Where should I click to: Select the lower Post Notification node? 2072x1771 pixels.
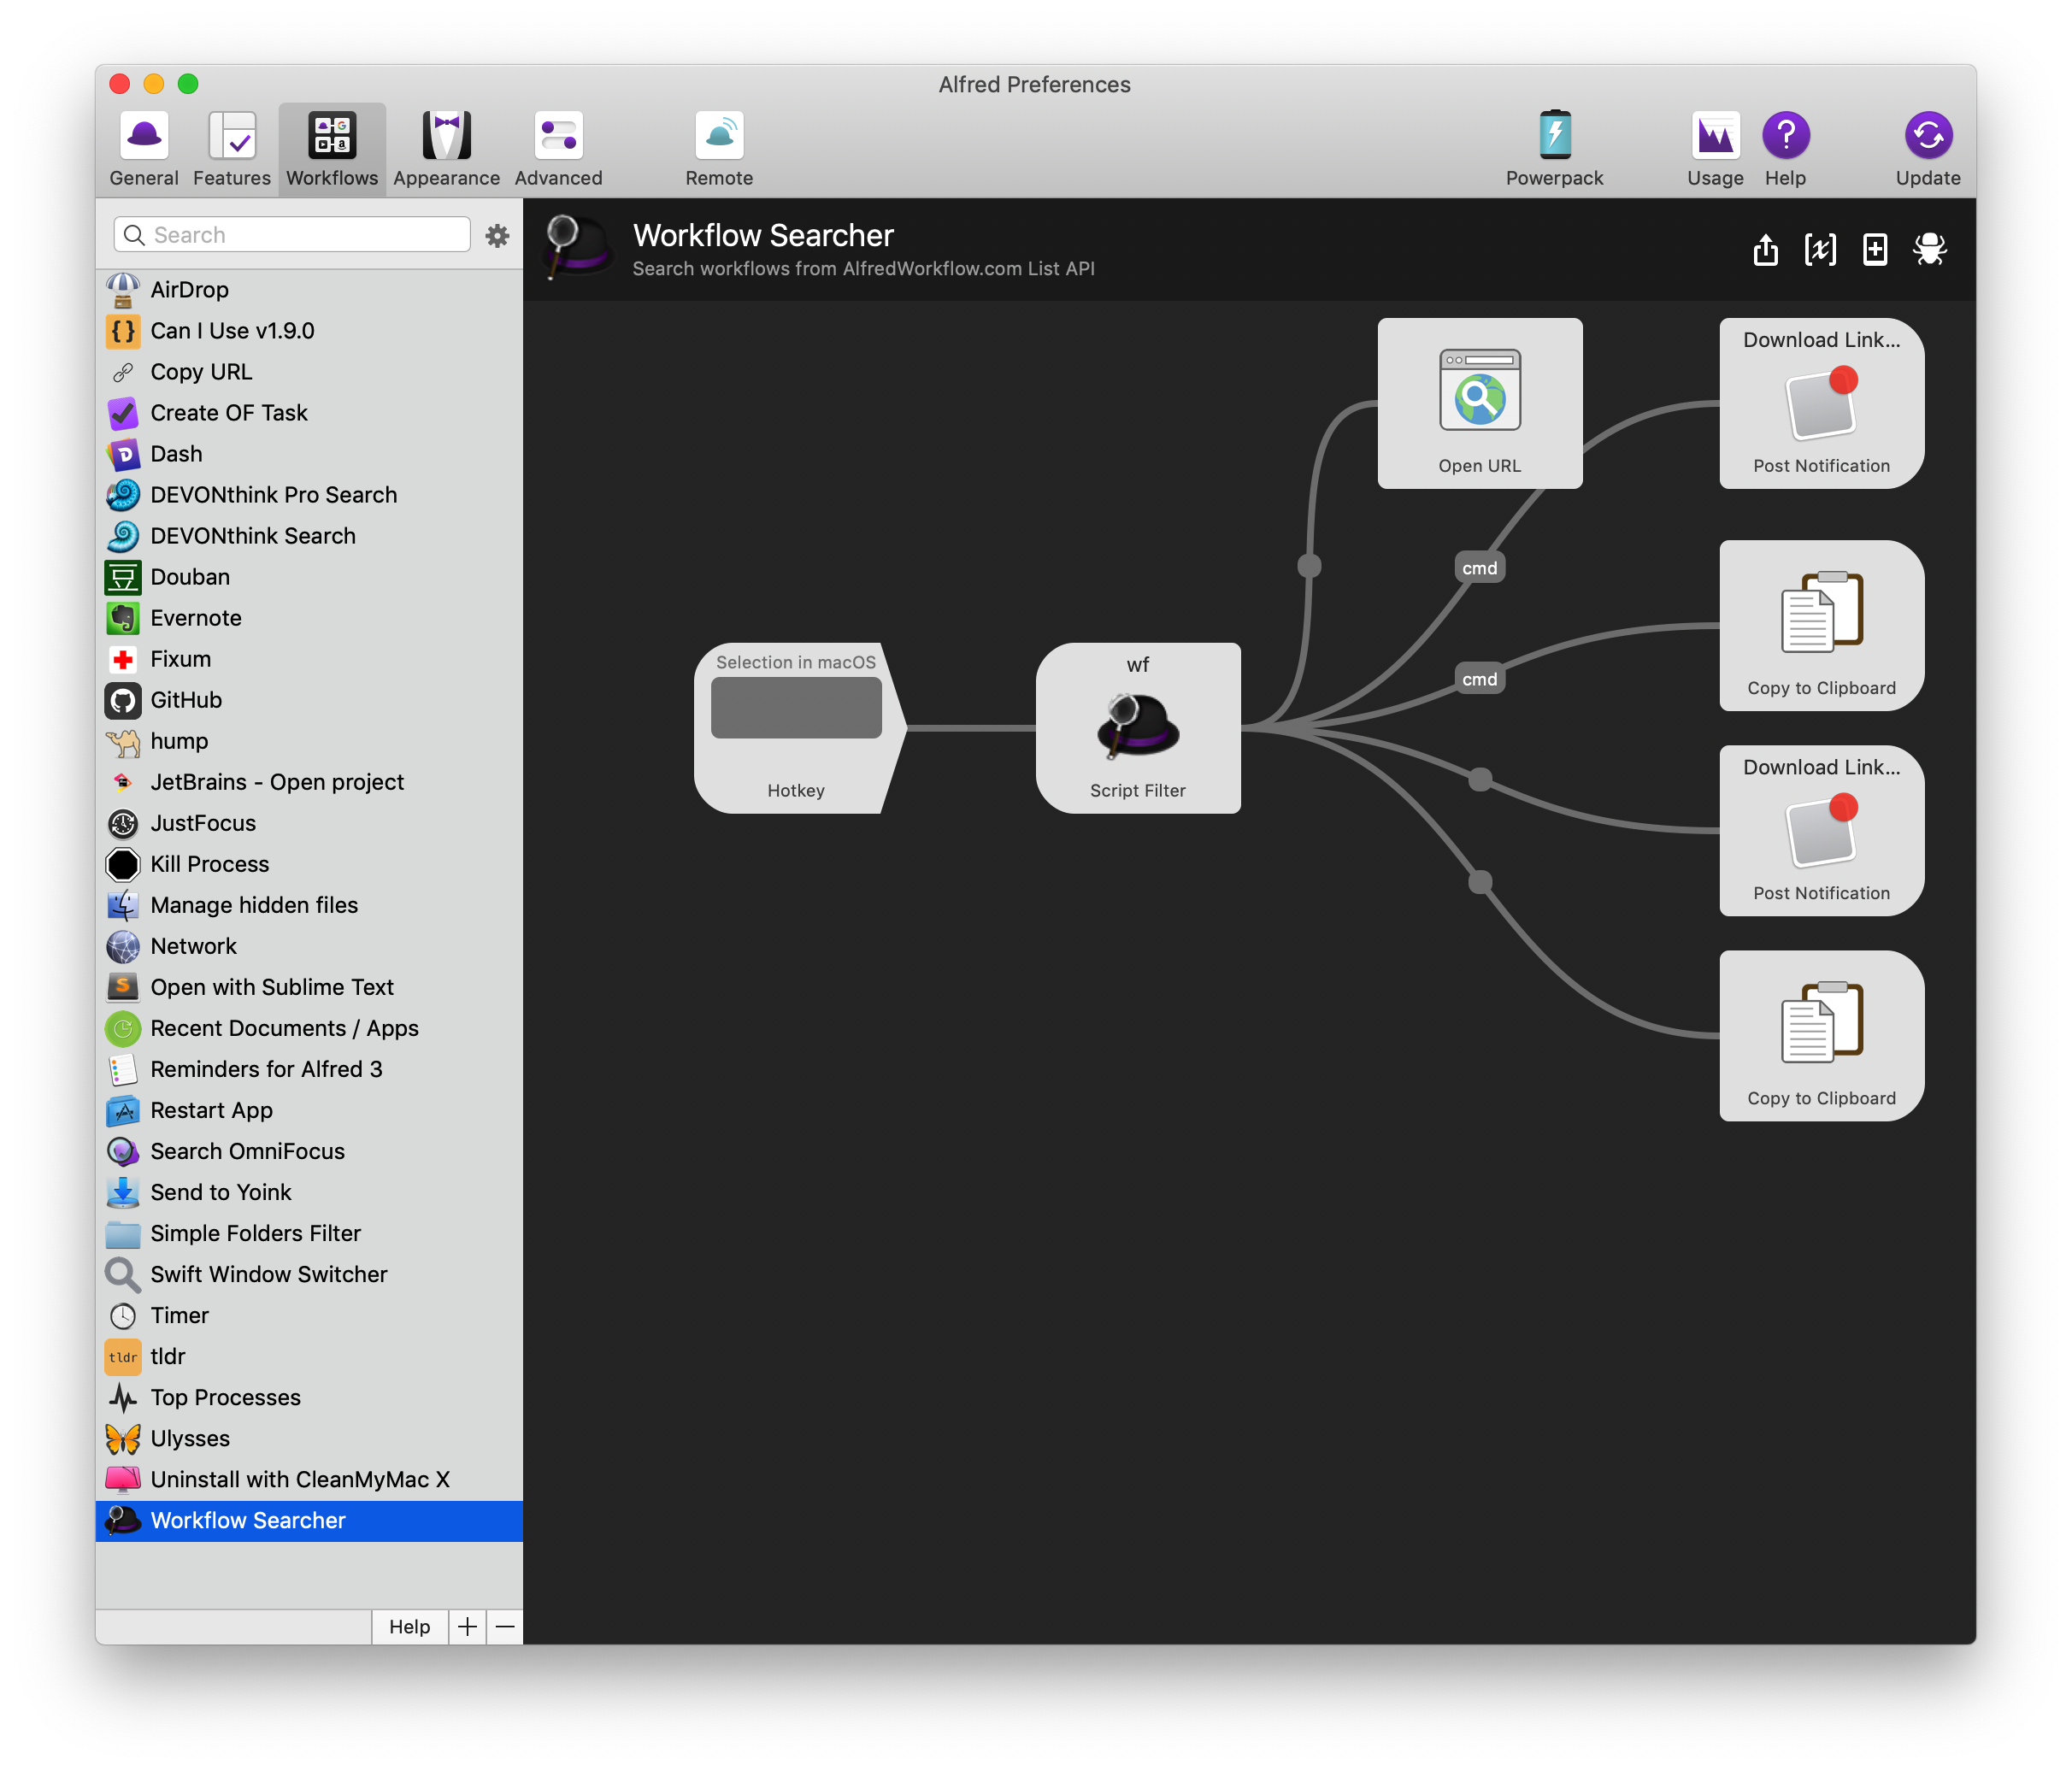click(1821, 830)
